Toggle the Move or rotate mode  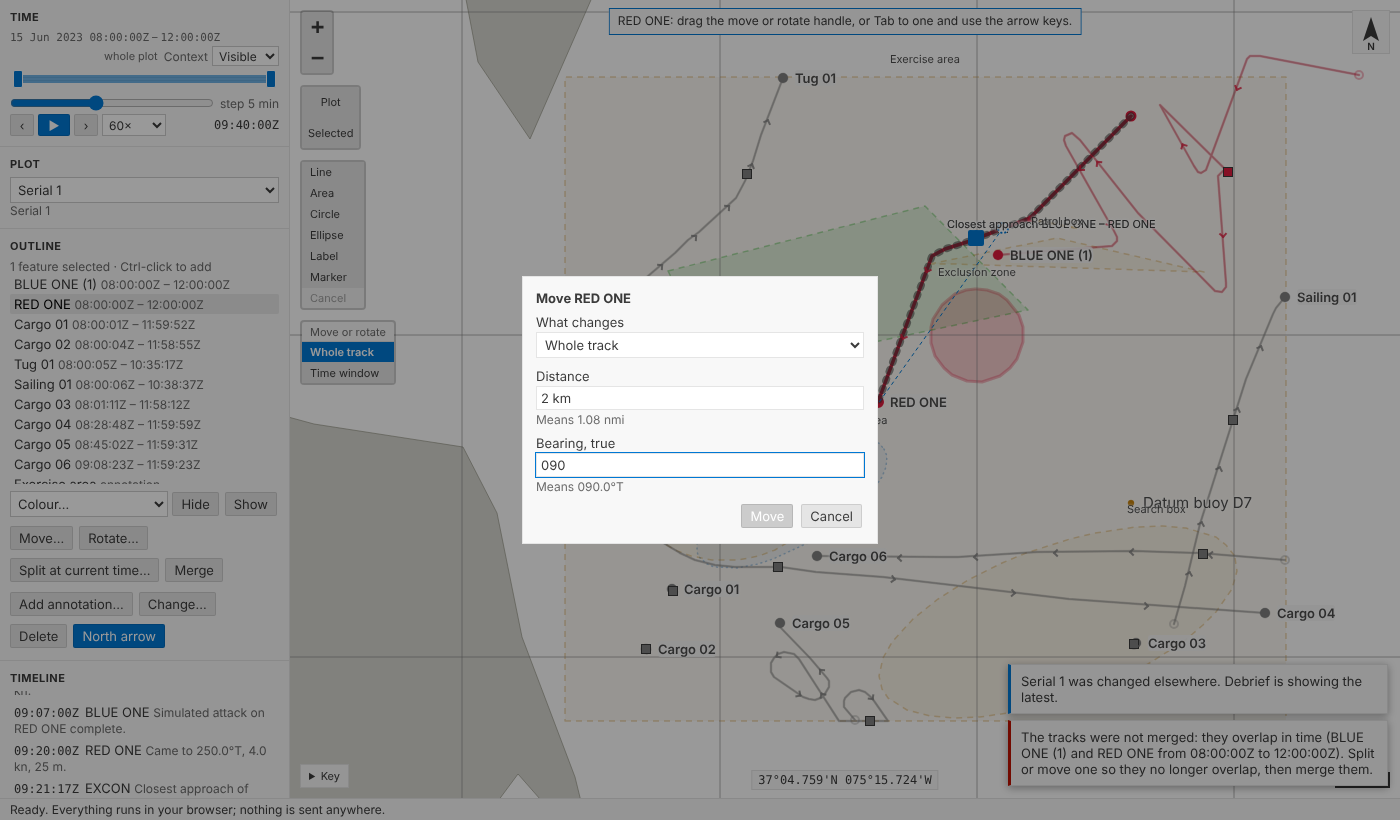pyautogui.click(x=348, y=332)
